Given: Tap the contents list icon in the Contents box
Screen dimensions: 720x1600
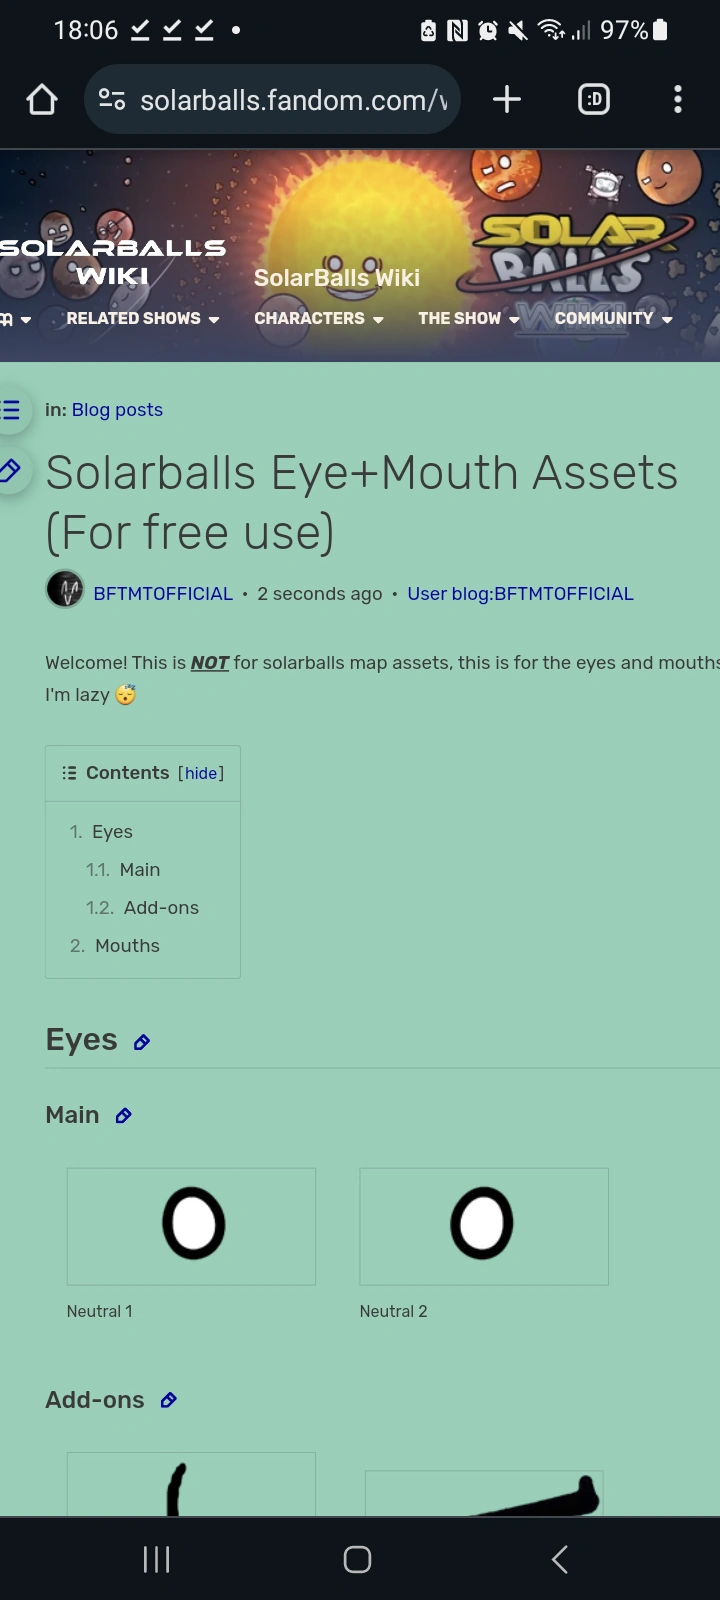Looking at the screenshot, I should point(68,772).
